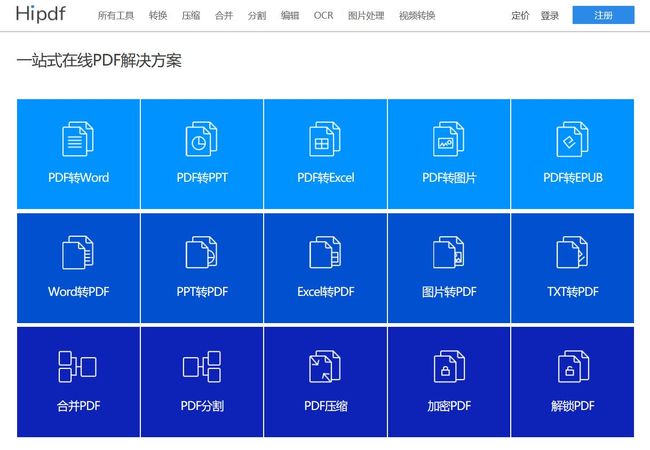Image resolution: width=650 pixels, height=450 pixels.
Task: Click the TXT转PDF label
Action: coord(573,292)
